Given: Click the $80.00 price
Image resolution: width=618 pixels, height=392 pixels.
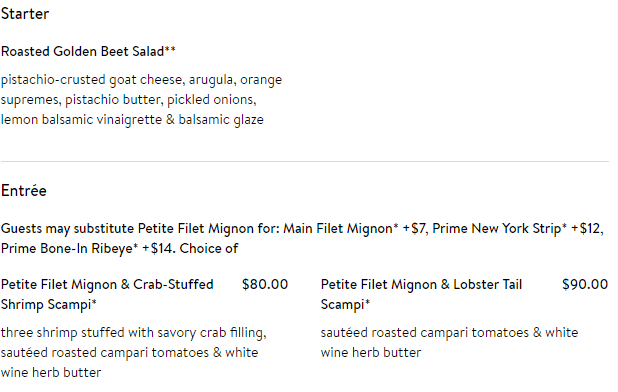Looking at the screenshot, I should 265,284.
